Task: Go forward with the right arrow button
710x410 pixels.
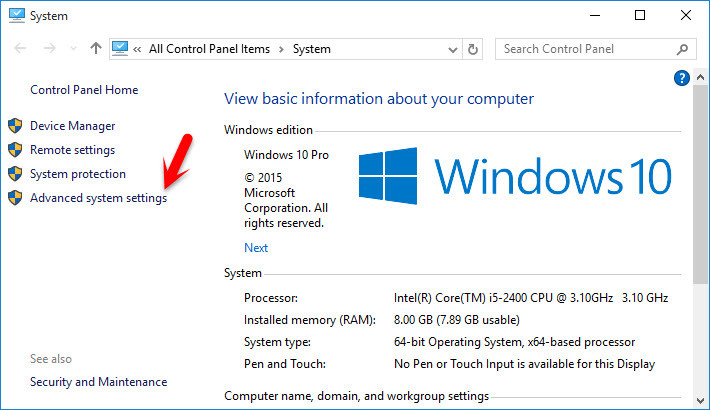Action: coord(49,48)
